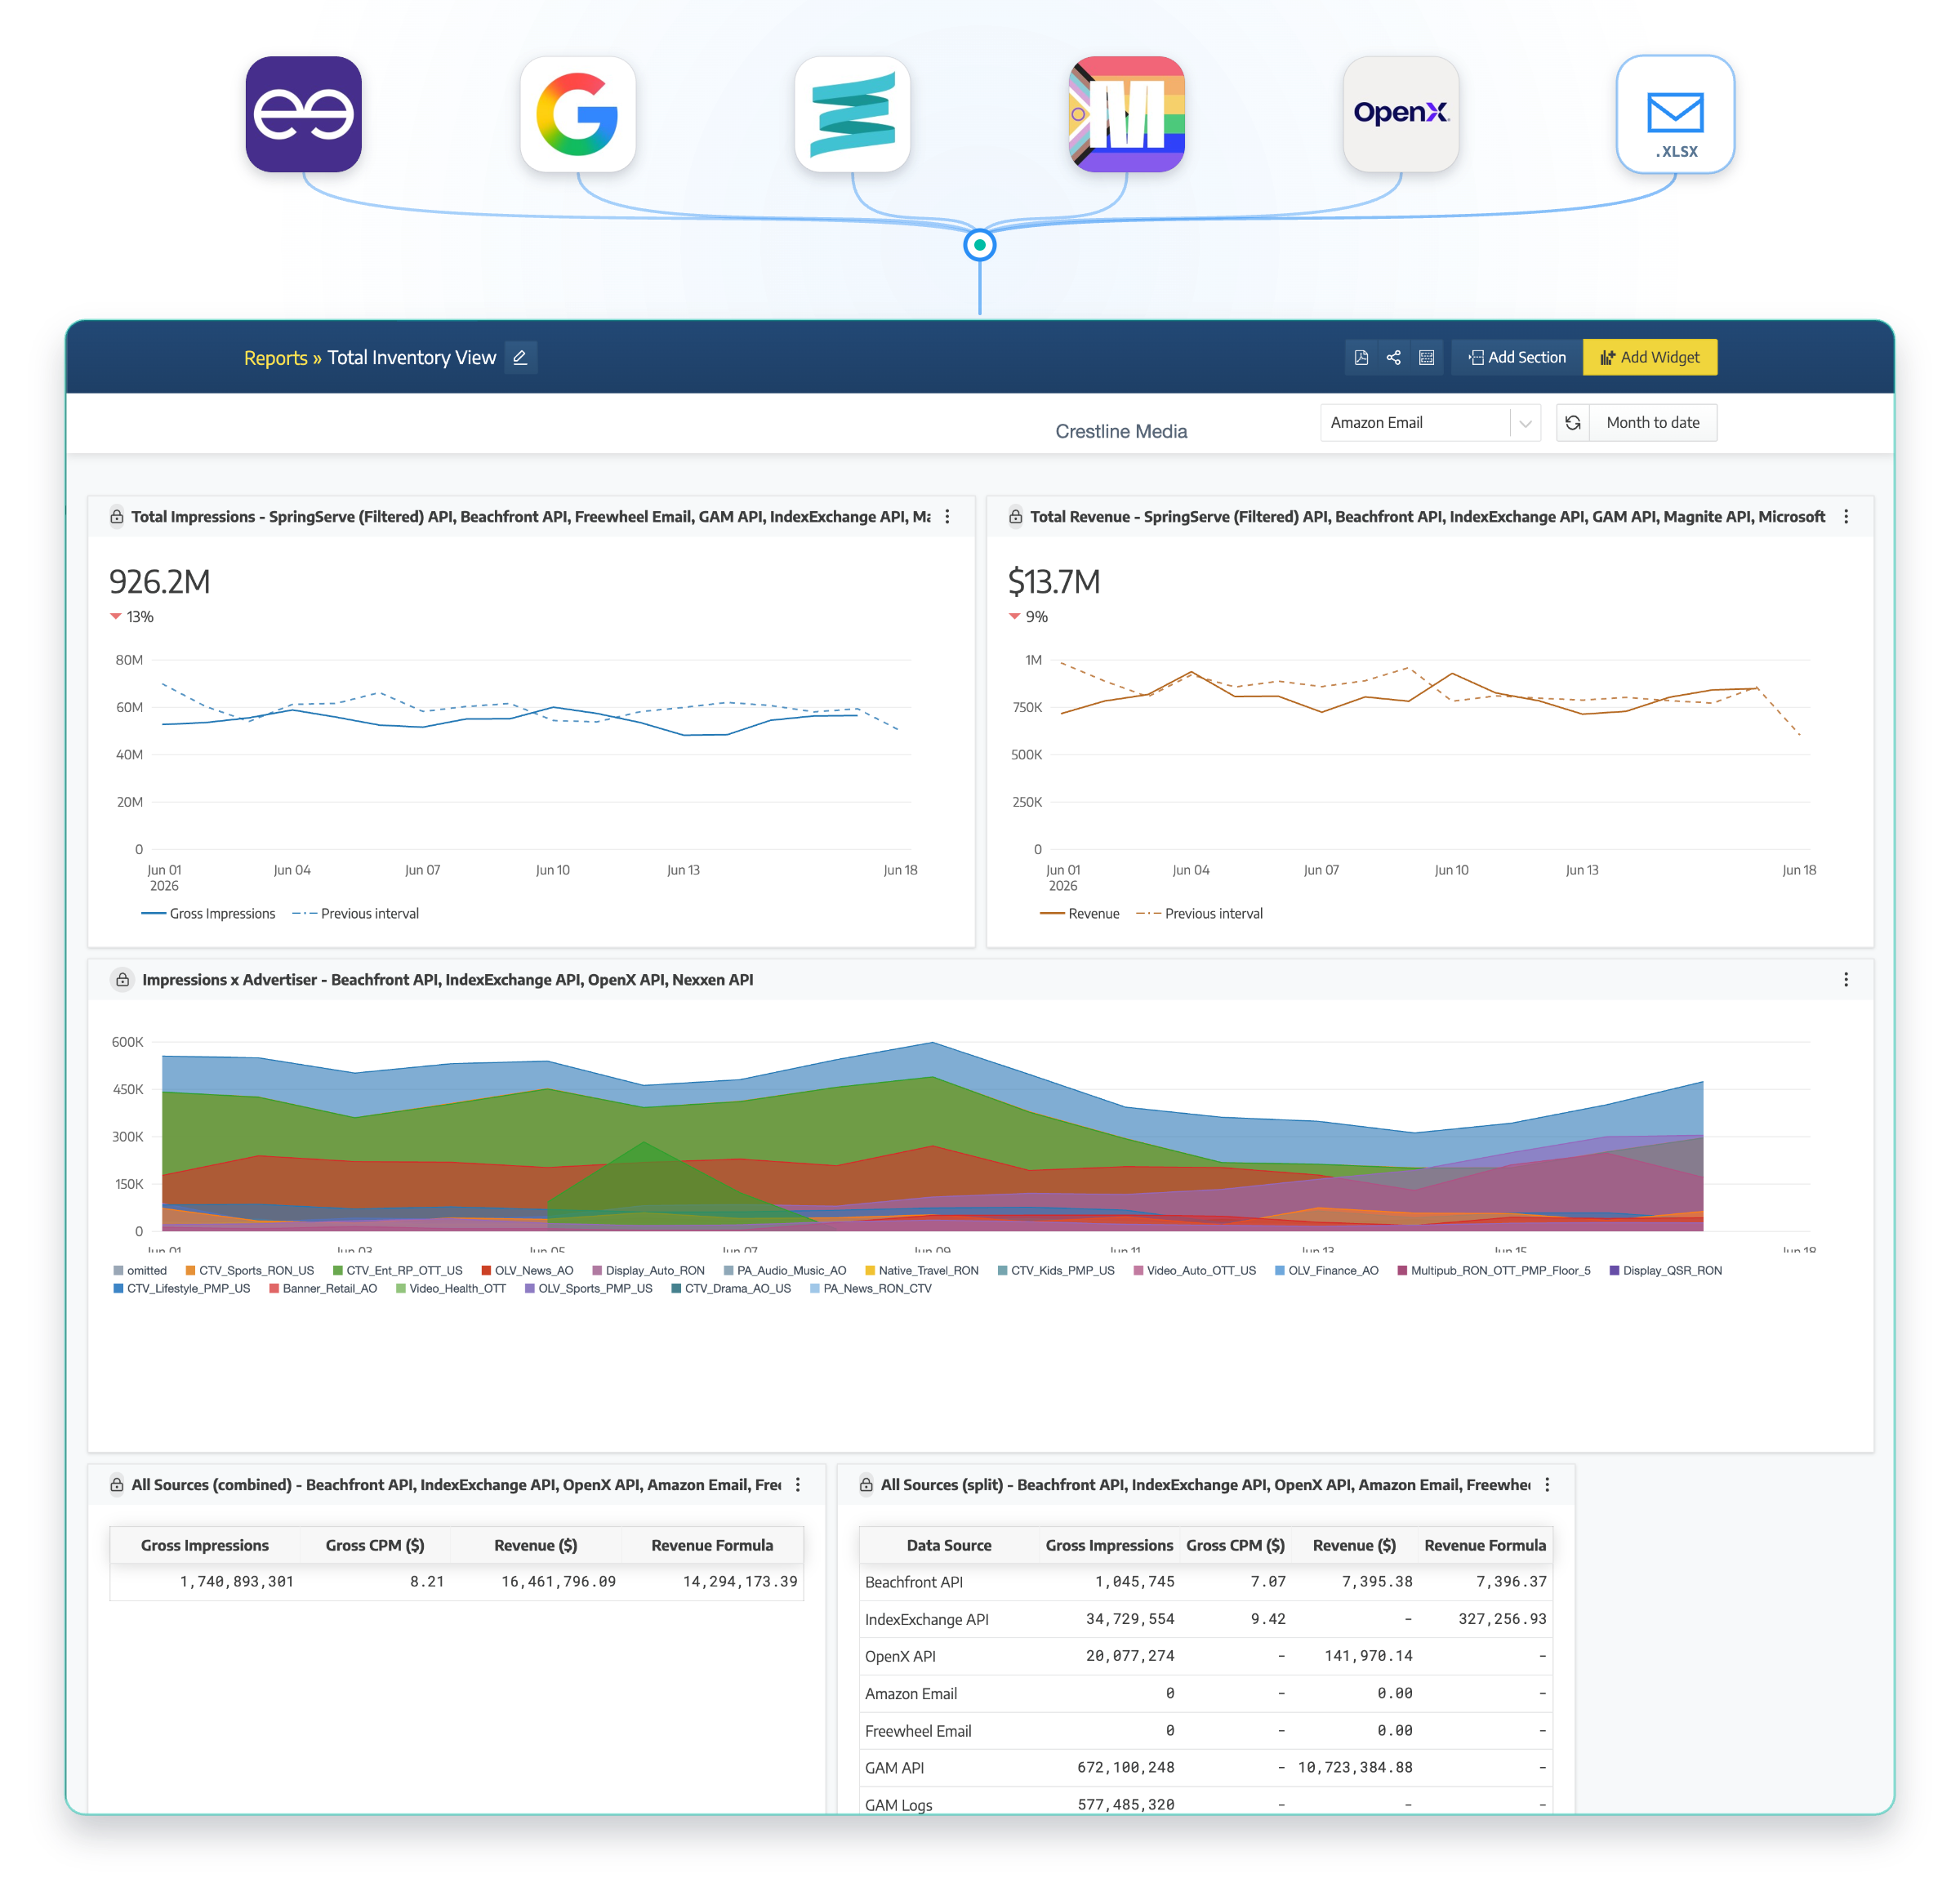Click the schedule calendar icon
Screen dimensions: 1960x1878
tap(1427, 357)
